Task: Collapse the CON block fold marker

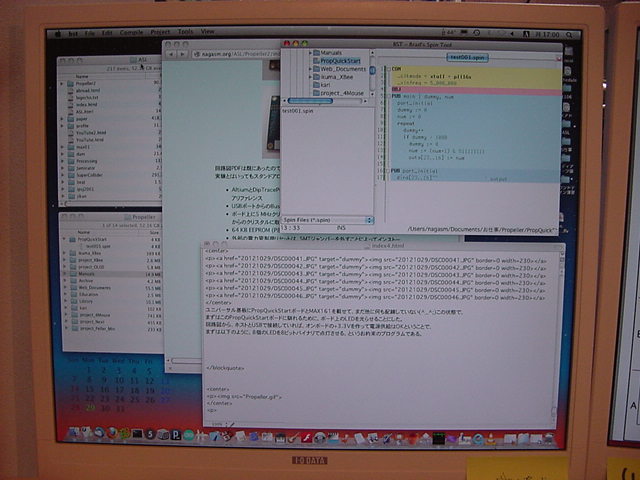Action: (389, 69)
